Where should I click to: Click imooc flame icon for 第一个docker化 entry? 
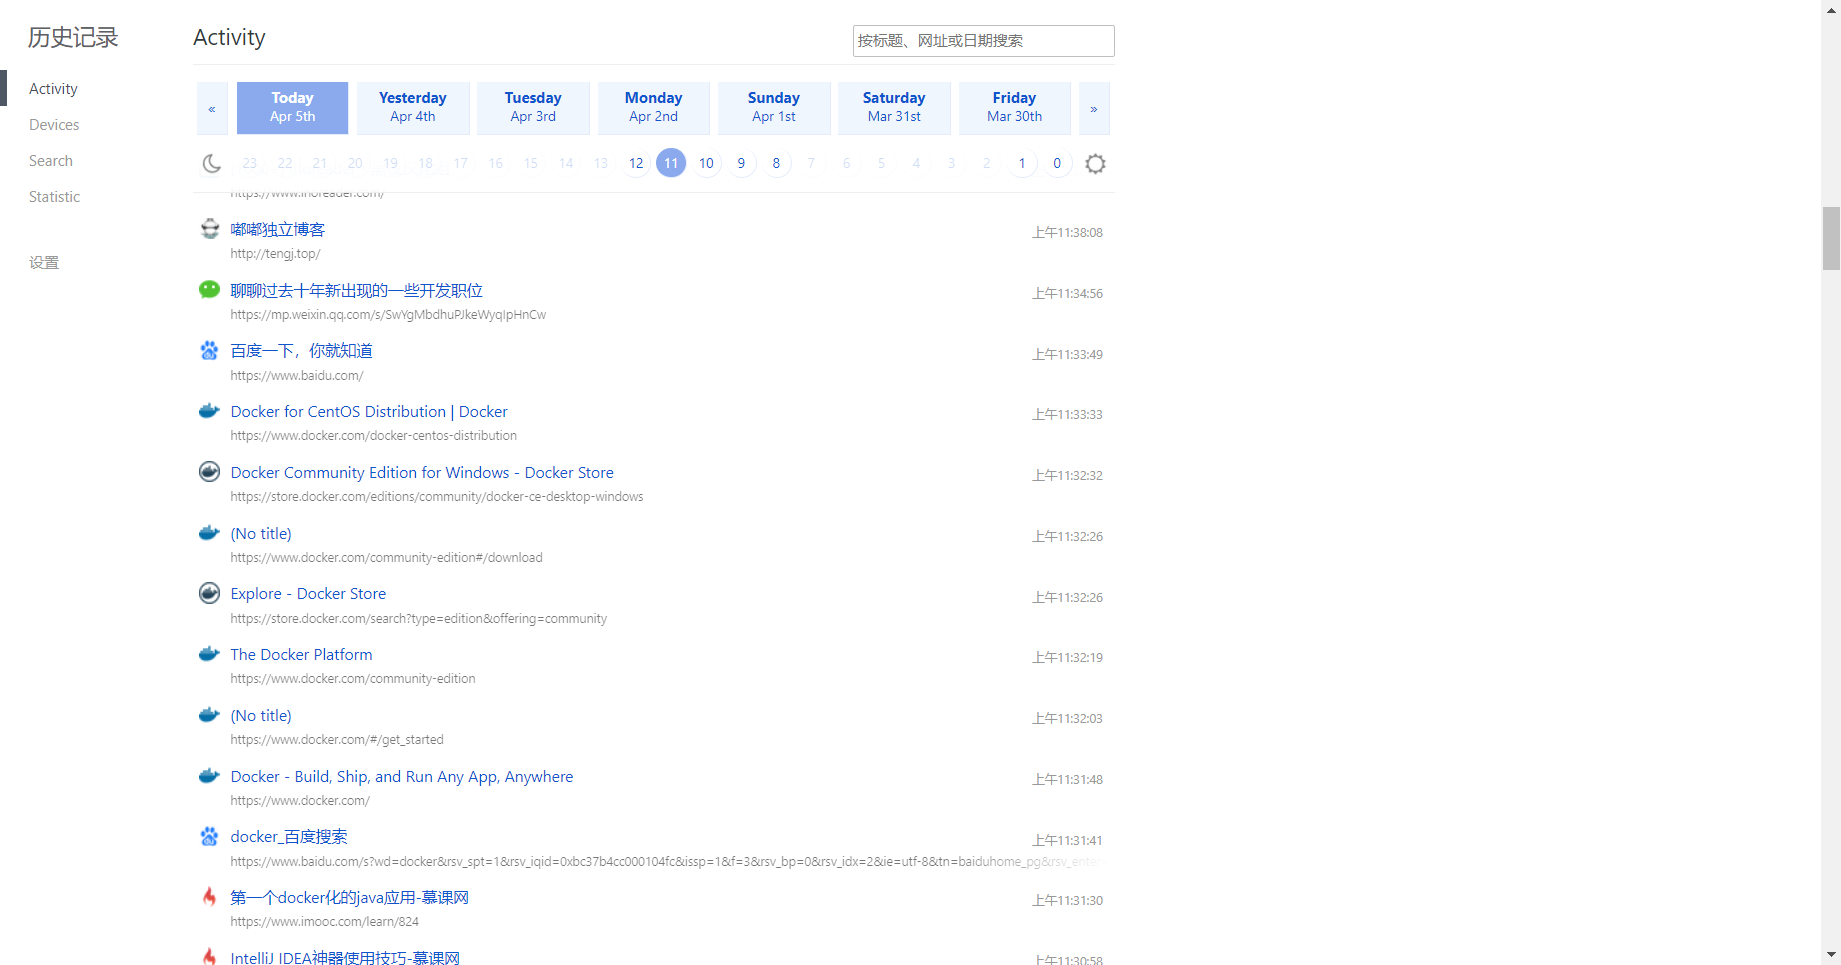tap(209, 897)
